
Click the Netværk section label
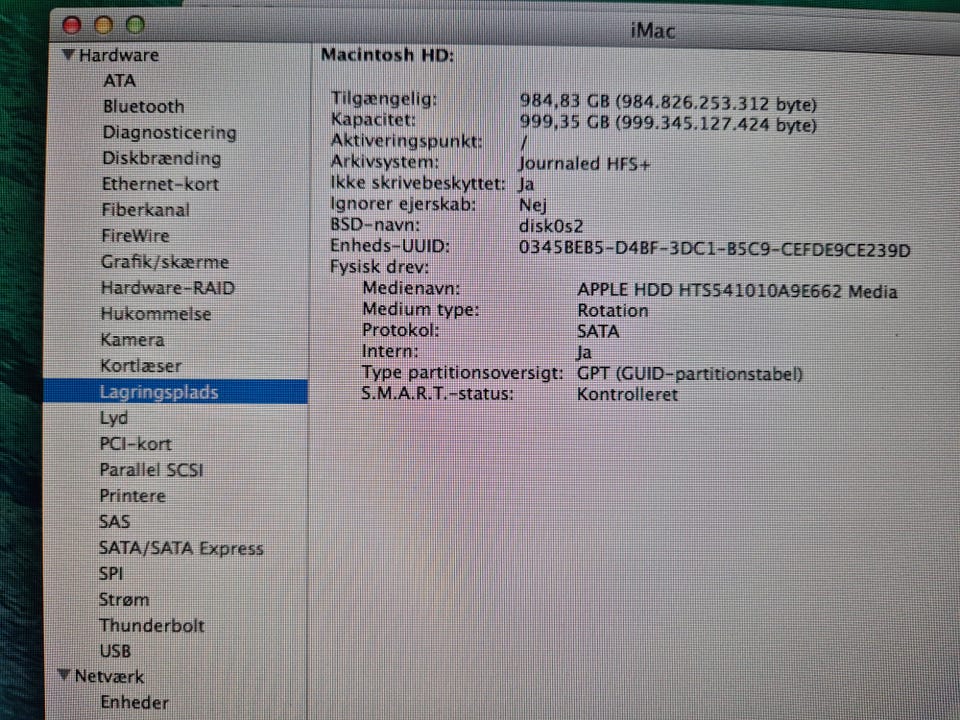109,677
